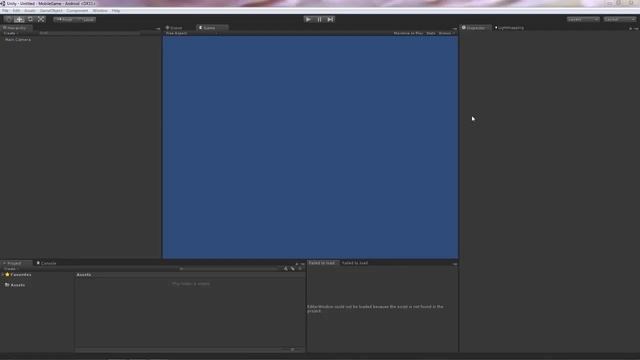640x360 pixels.
Task: Open the Gizmos dropdown
Action: [x=447, y=33]
